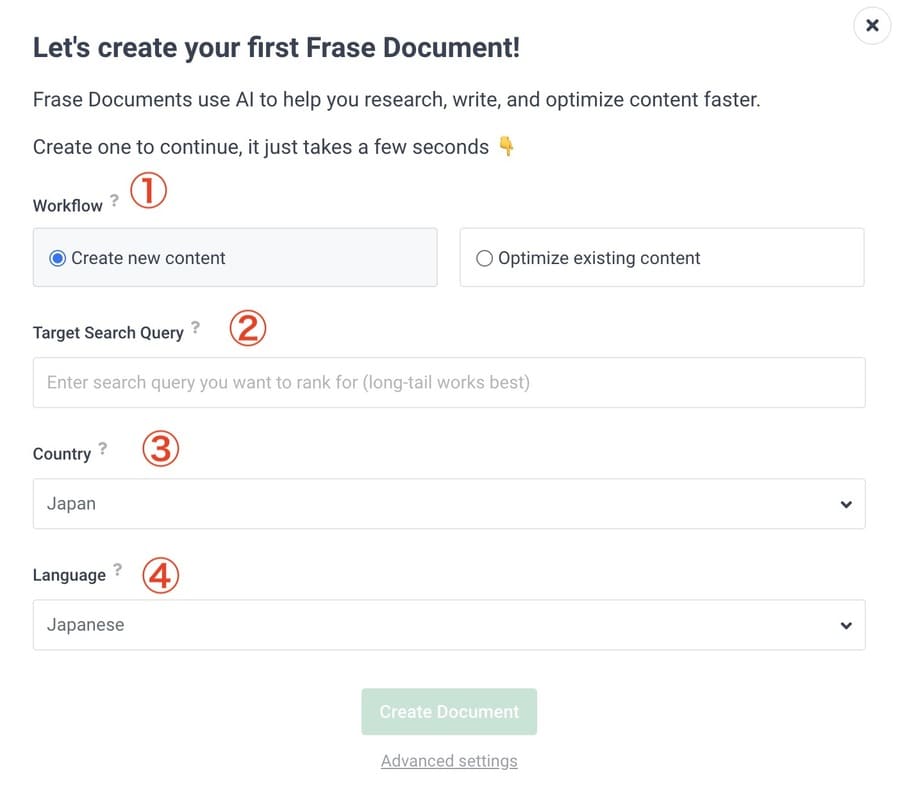This screenshot has height=805, width=900.
Task: Click the Workflow help question mark
Action: (114, 200)
